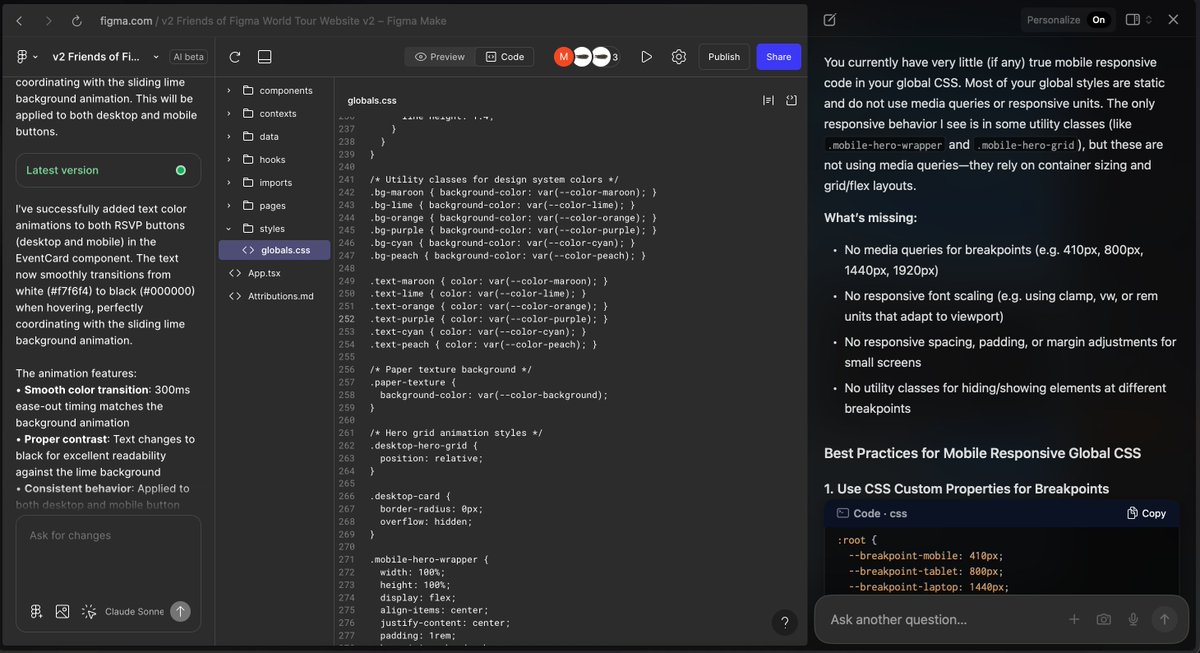1200x653 pixels.
Task: Send the prompt with the up-arrow button
Action: click(180, 611)
